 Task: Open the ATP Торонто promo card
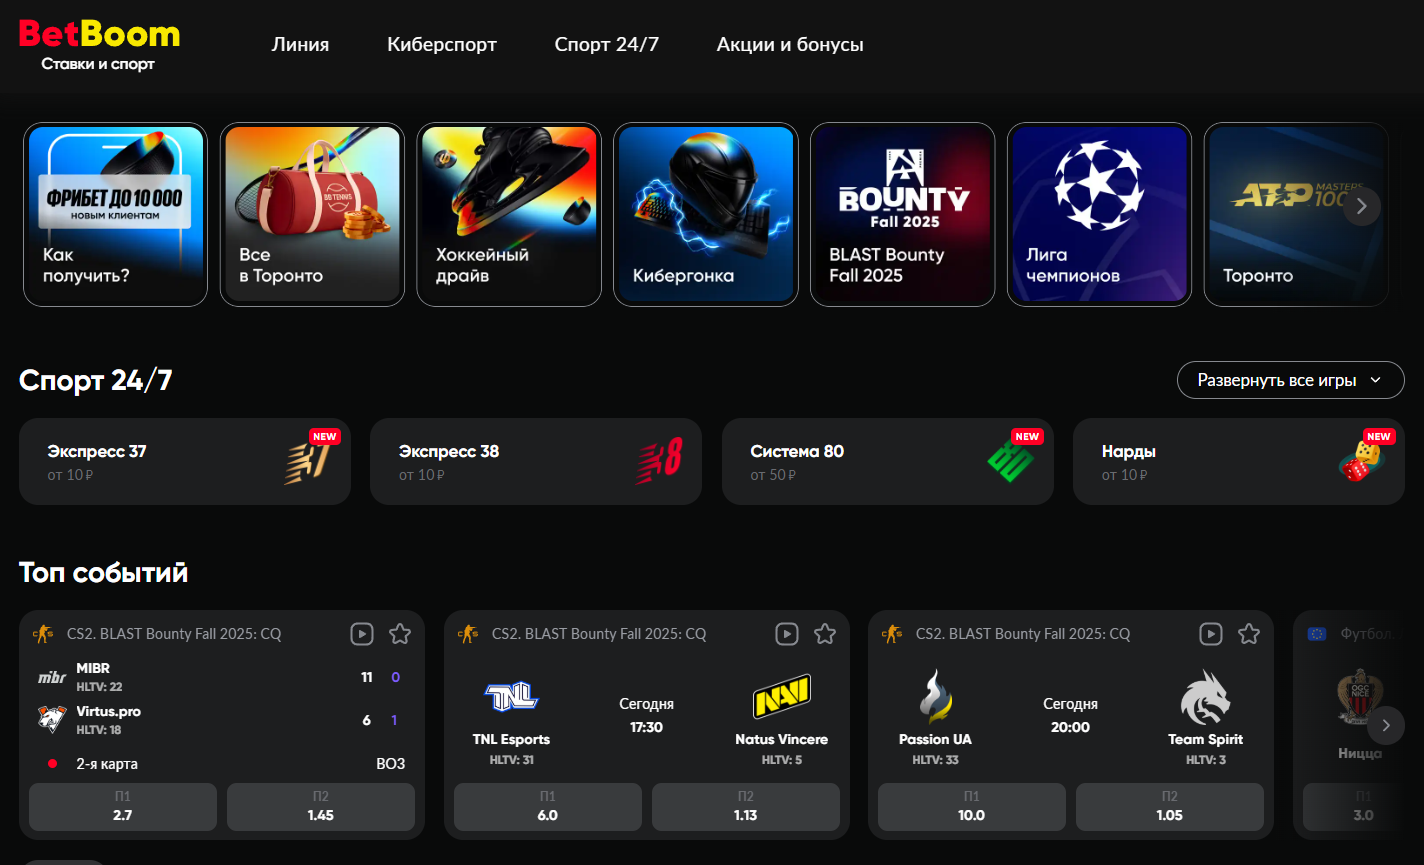pyautogui.click(x=1296, y=214)
